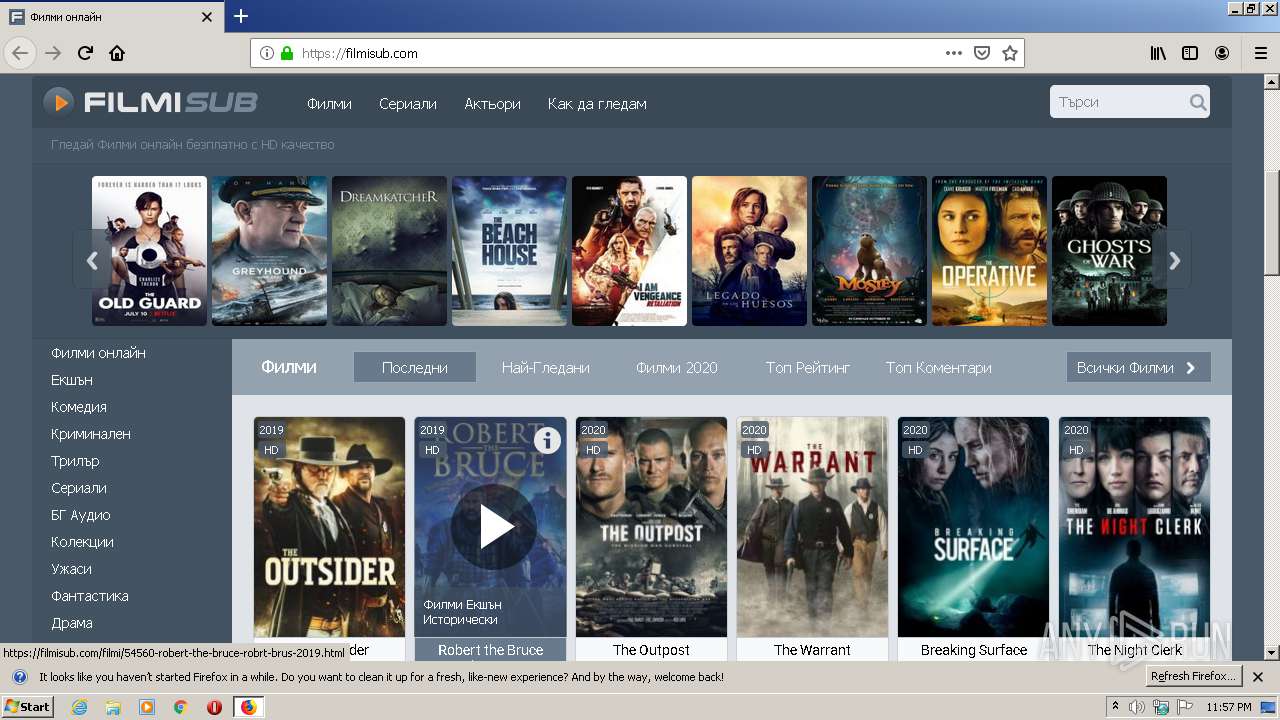The height and width of the screenshot is (720, 1280).
Task: Open a new browser tab with plus
Action: 241,16
